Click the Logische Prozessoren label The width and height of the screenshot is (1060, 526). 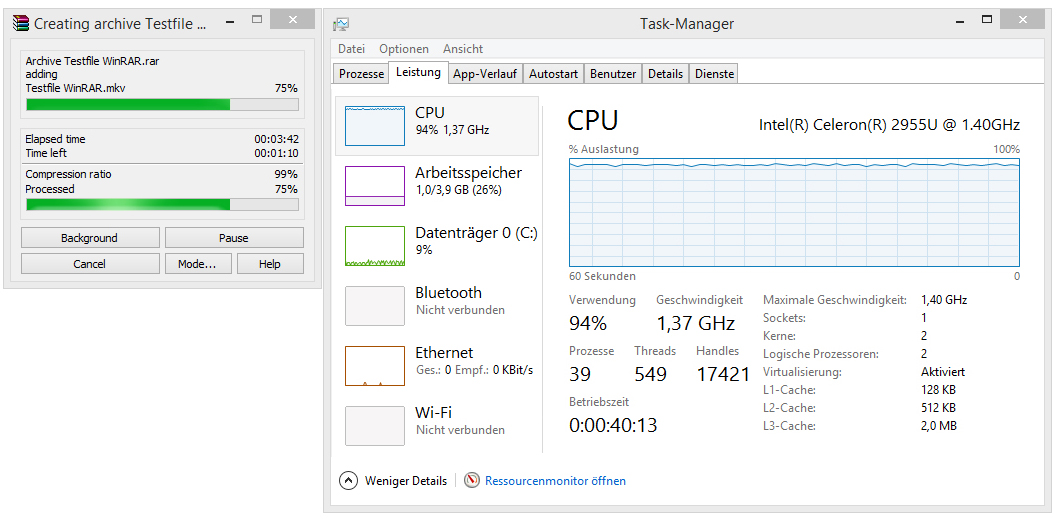(821, 354)
